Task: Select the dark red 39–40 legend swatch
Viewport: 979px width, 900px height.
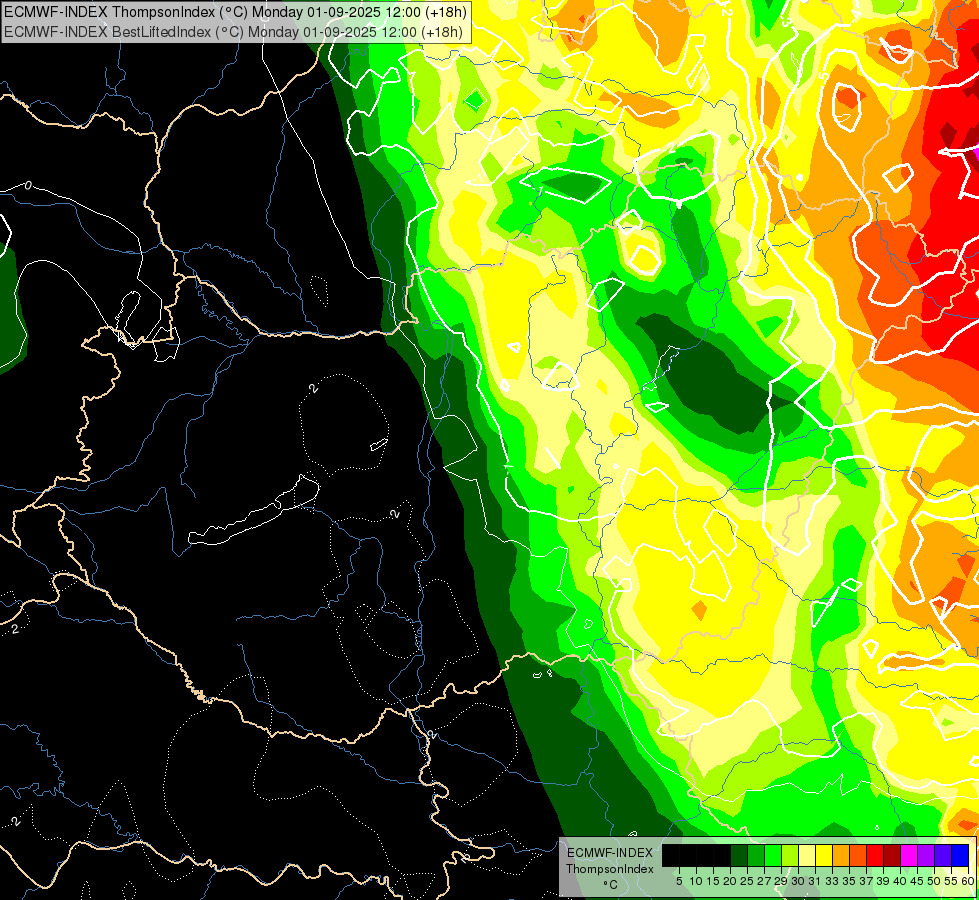Action: (x=892, y=855)
